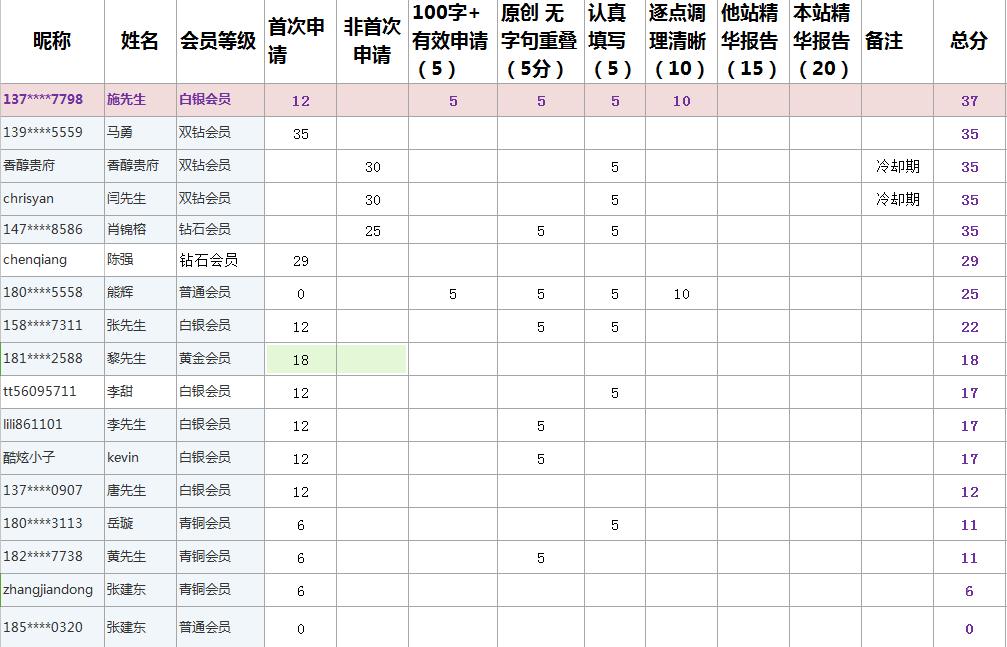This screenshot has height=647, width=1007.
Task: Select total score 12
Action: point(969,492)
